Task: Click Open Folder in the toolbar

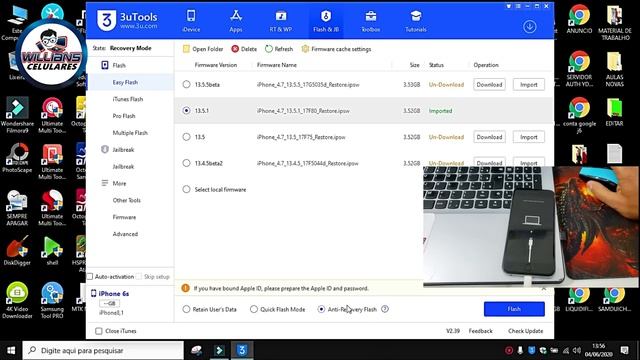Action: tap(203, 49)
